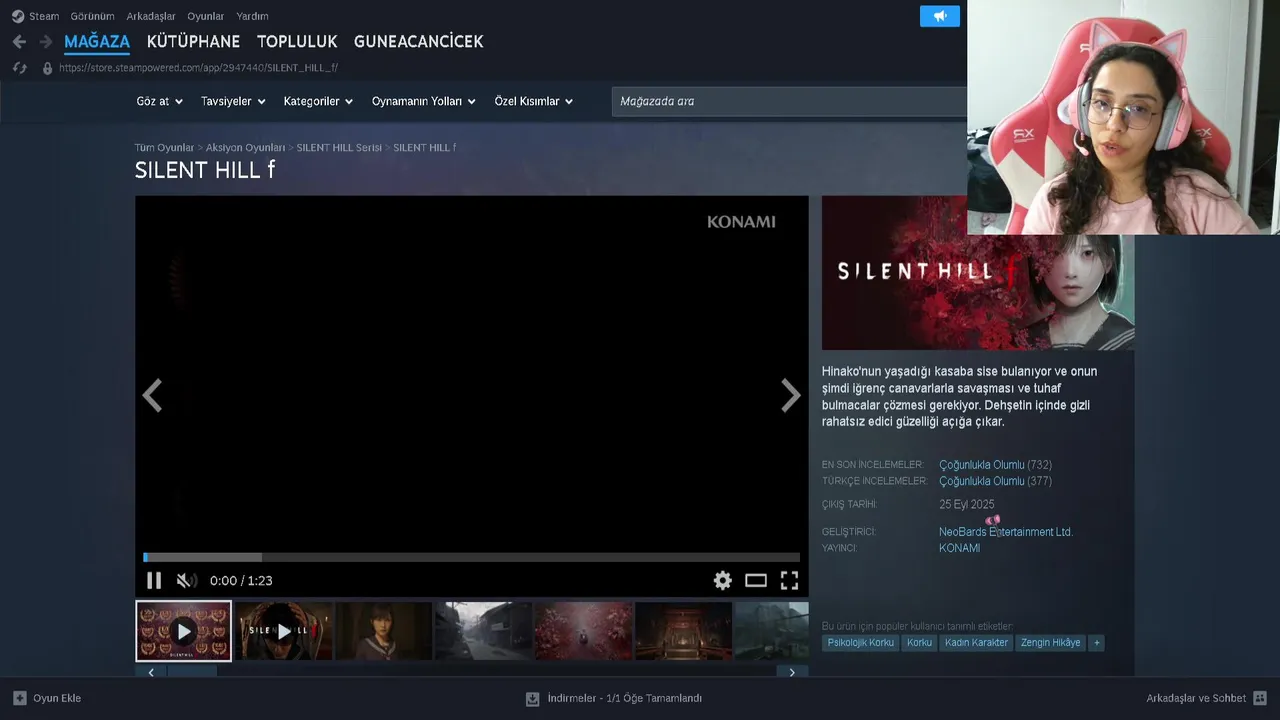Open the Yardım menu

(x=252, y=16)
